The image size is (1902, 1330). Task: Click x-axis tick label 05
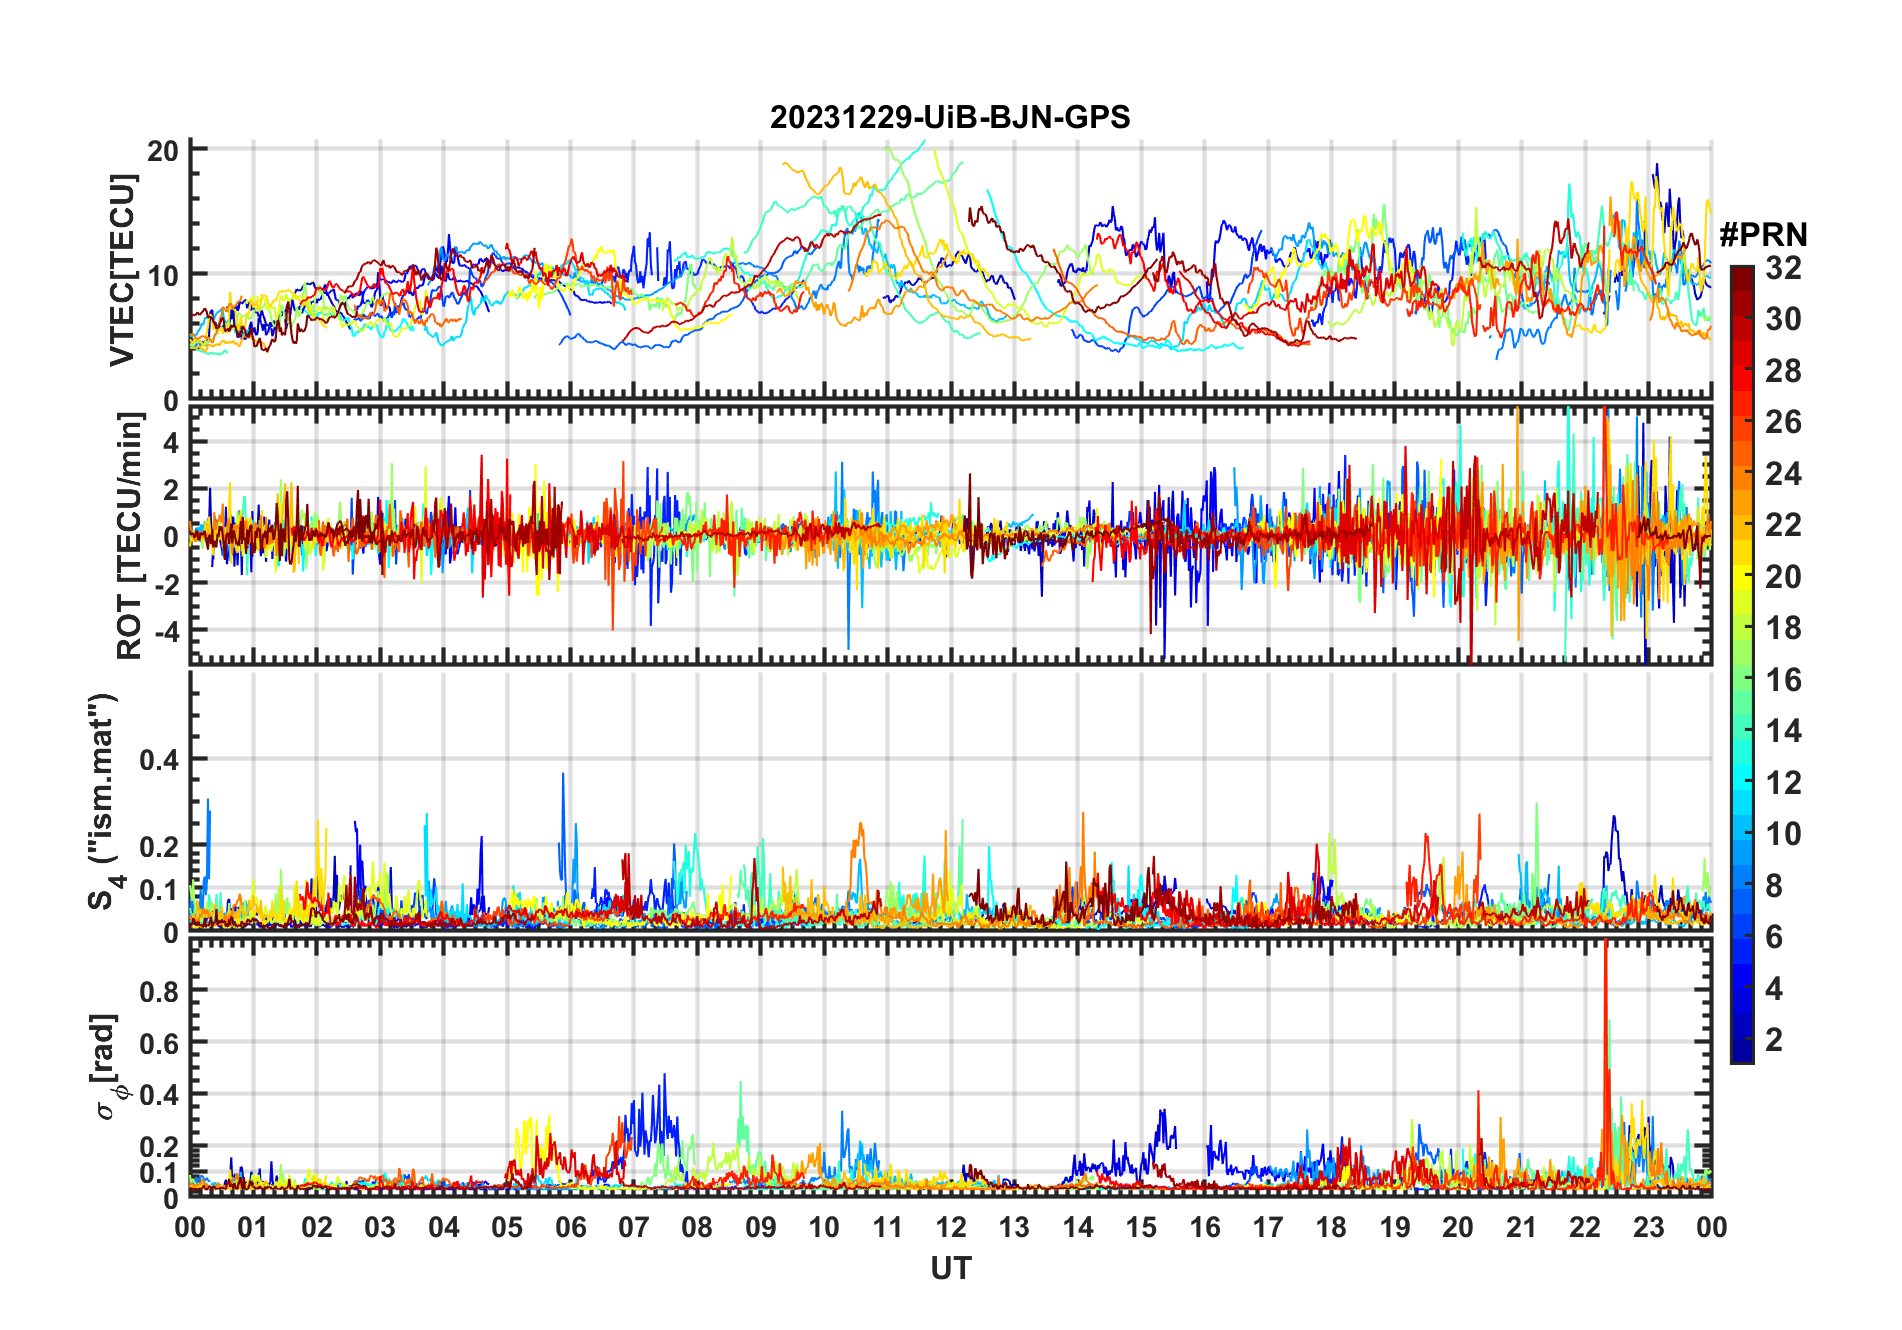[x=507, y=1227]
